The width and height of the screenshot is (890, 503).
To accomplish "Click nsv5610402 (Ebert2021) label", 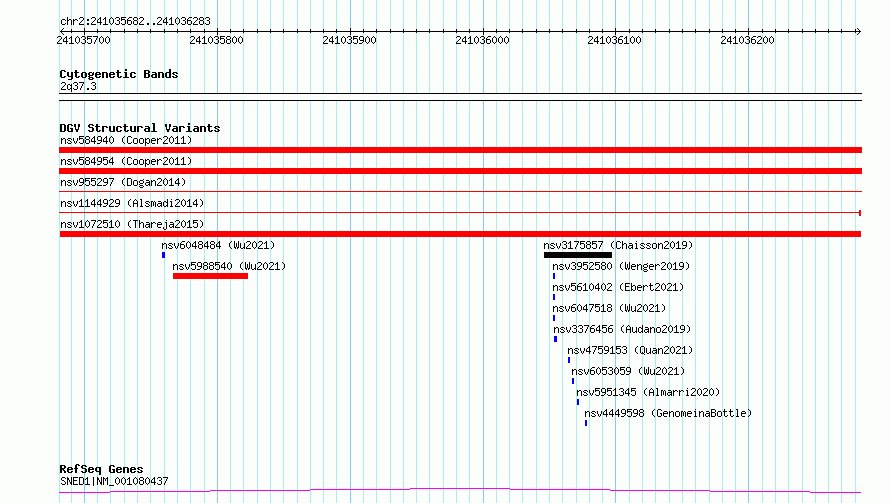I will 618,287.
